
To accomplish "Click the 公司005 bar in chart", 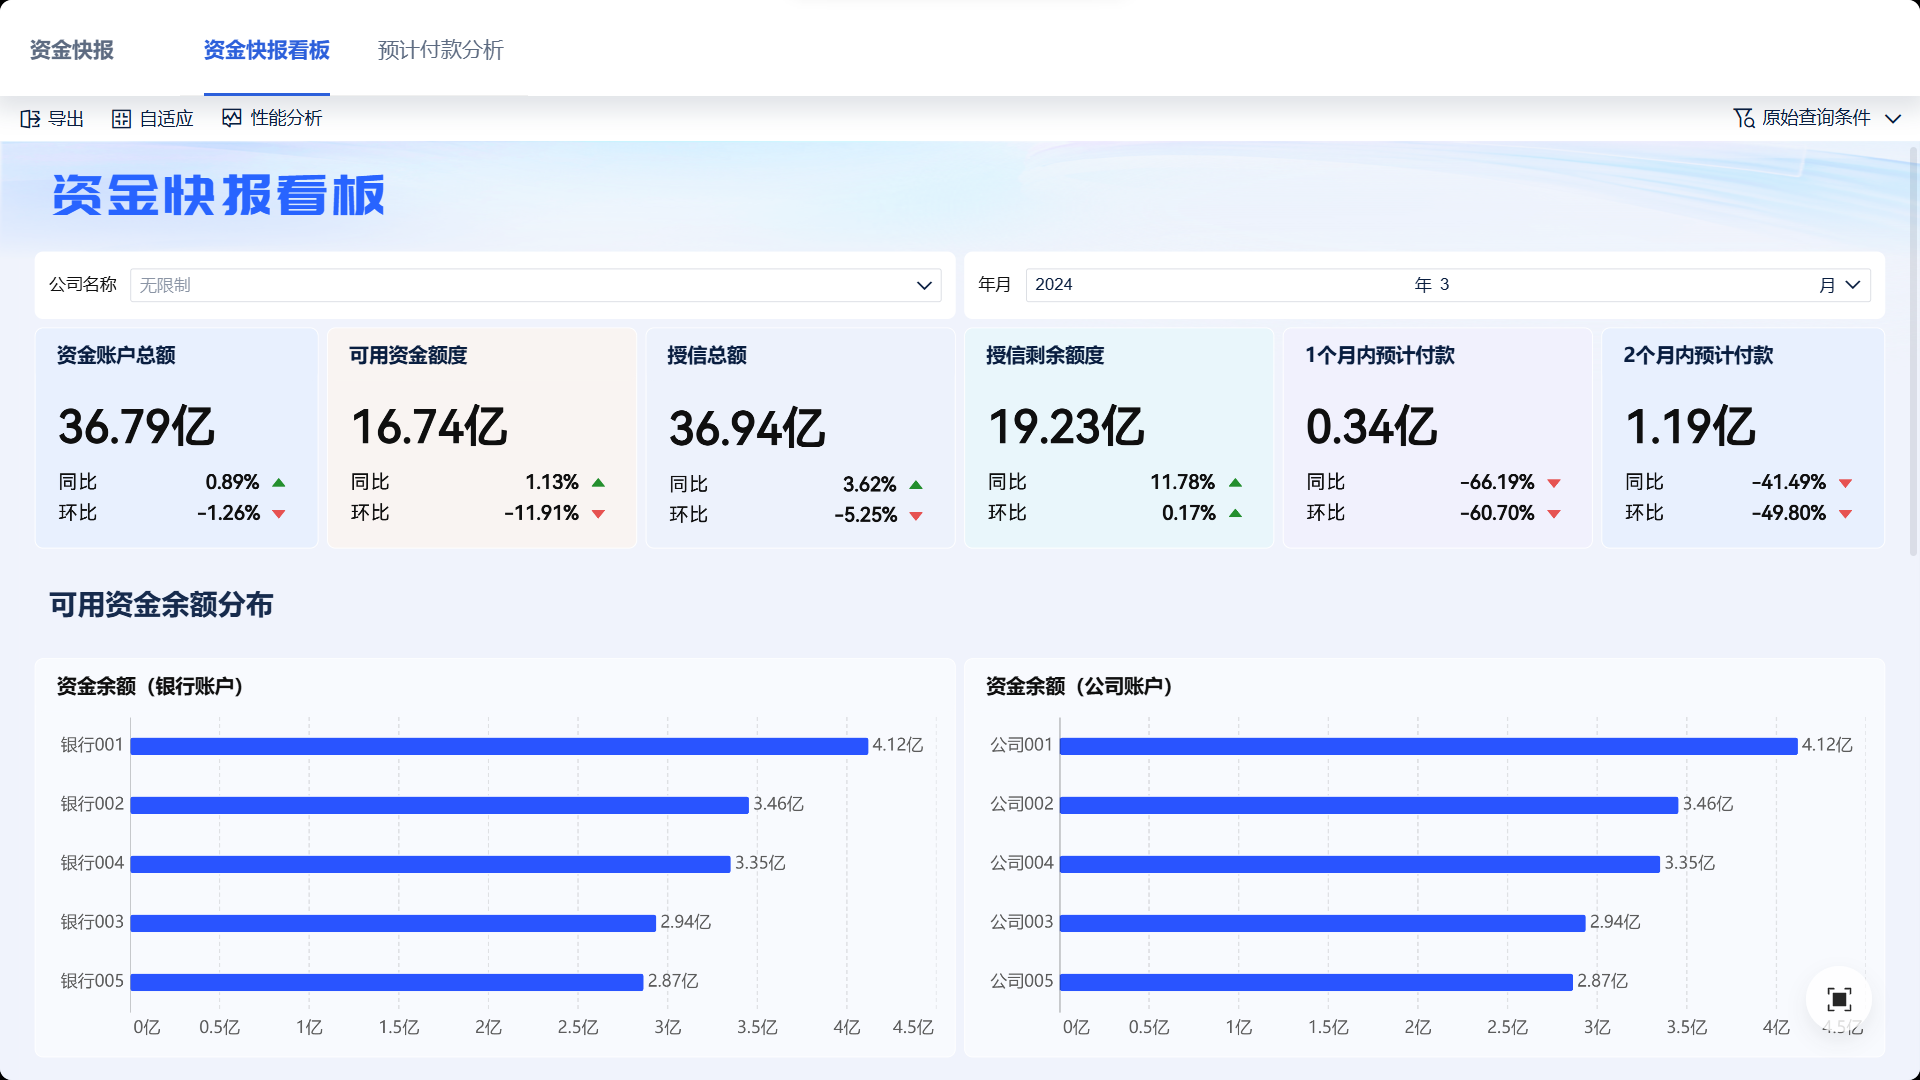I will [x=1315, y=982].
